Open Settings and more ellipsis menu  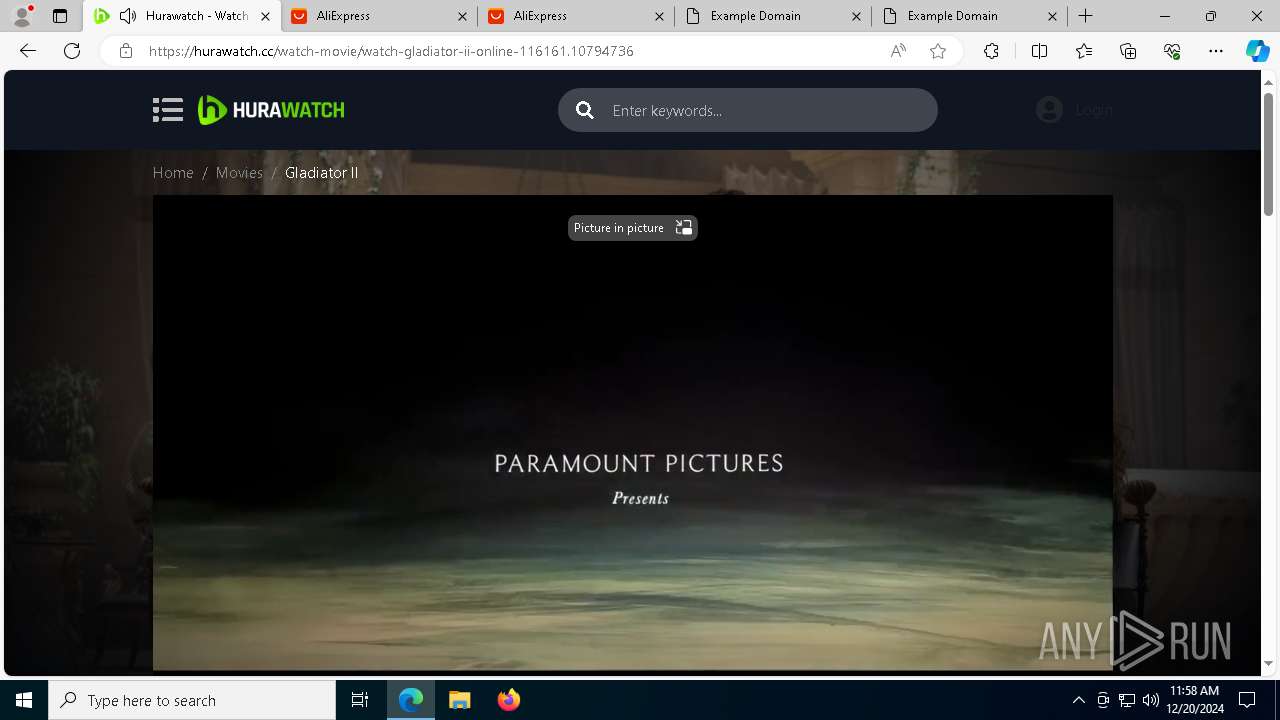[x=1216, y=51]
